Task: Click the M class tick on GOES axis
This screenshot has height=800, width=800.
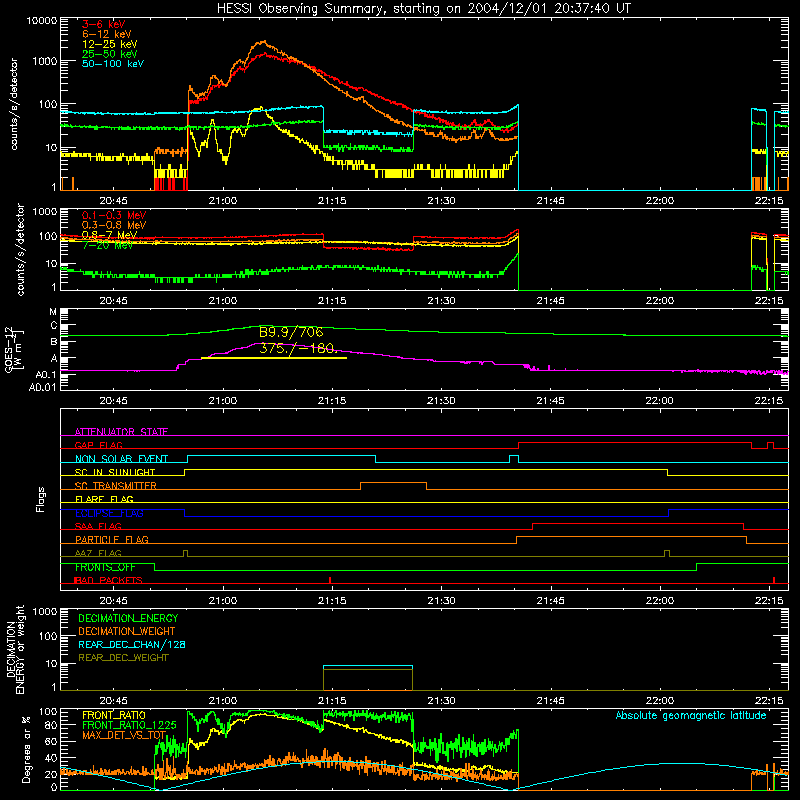Action: (53, 312)
